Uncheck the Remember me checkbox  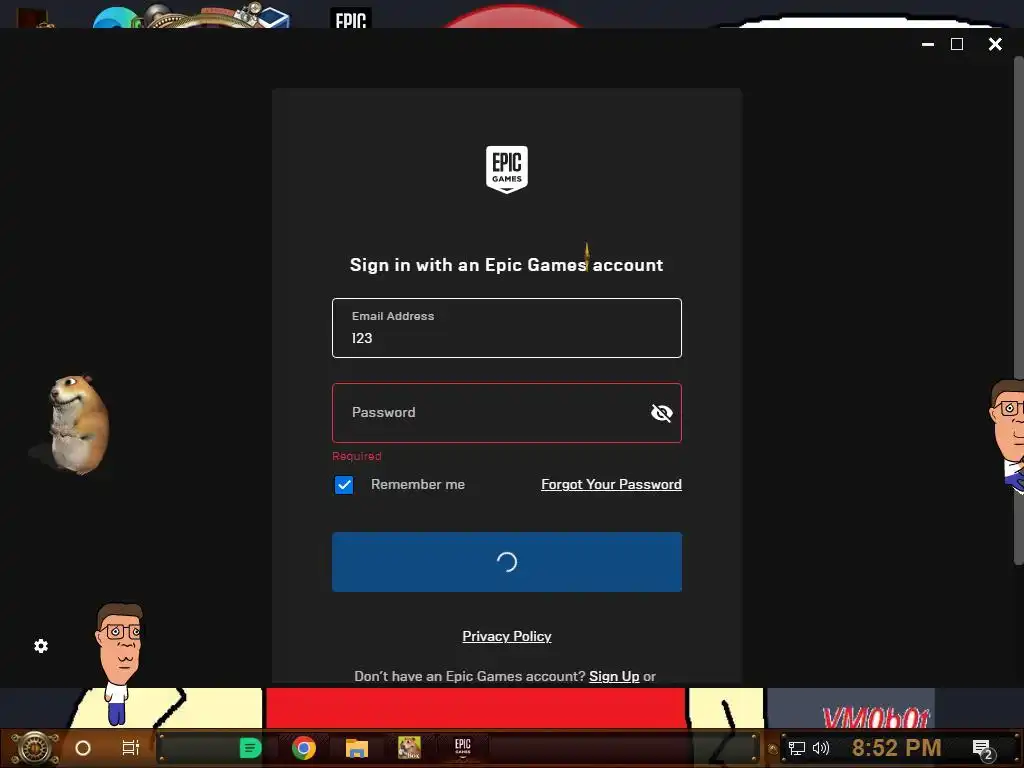(344, 485)
